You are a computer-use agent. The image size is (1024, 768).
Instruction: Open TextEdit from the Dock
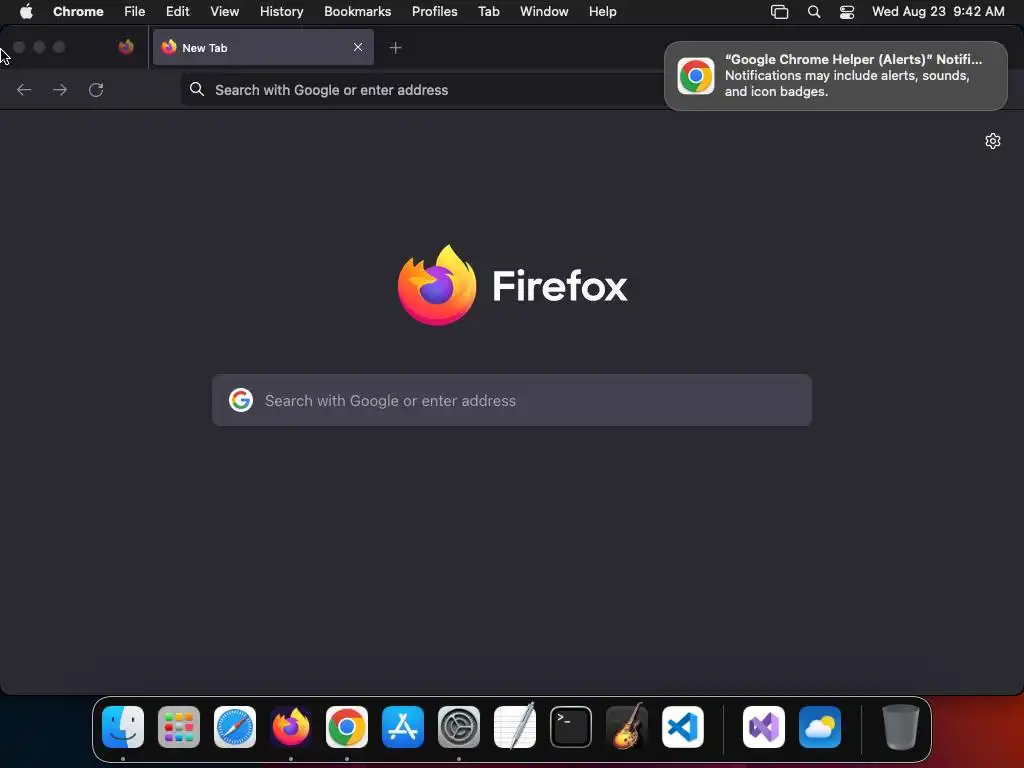tap(515, 727)
